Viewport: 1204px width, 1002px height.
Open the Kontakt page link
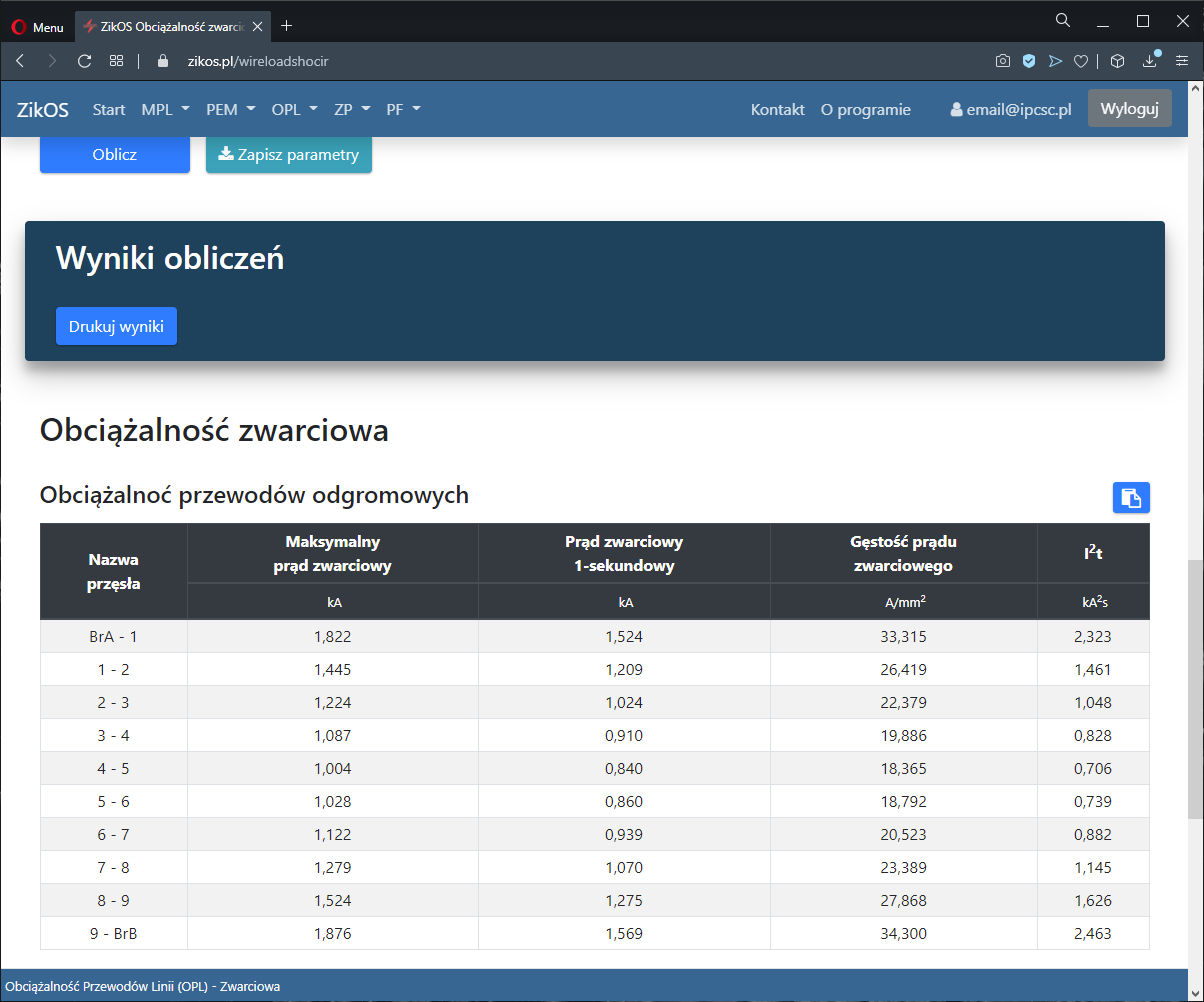[x=777, y=109]
